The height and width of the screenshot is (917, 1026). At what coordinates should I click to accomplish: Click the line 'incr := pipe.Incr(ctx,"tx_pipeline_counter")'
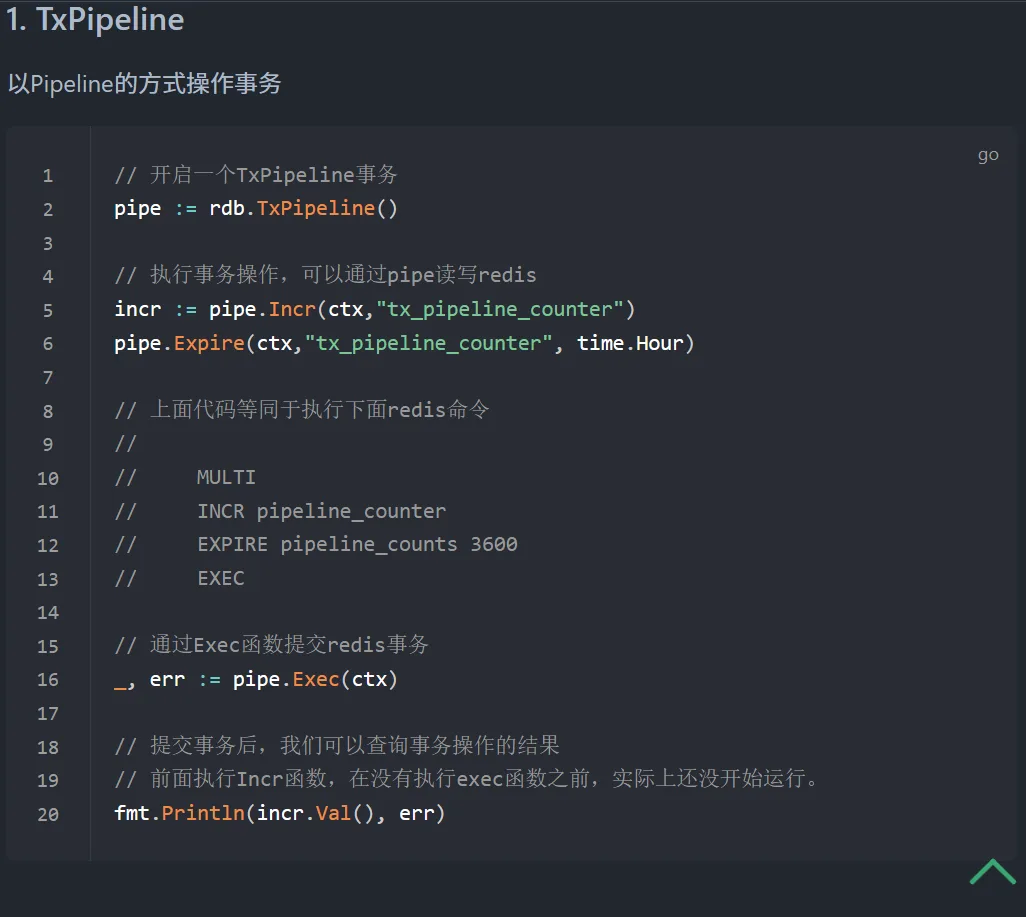pos(375,309)
